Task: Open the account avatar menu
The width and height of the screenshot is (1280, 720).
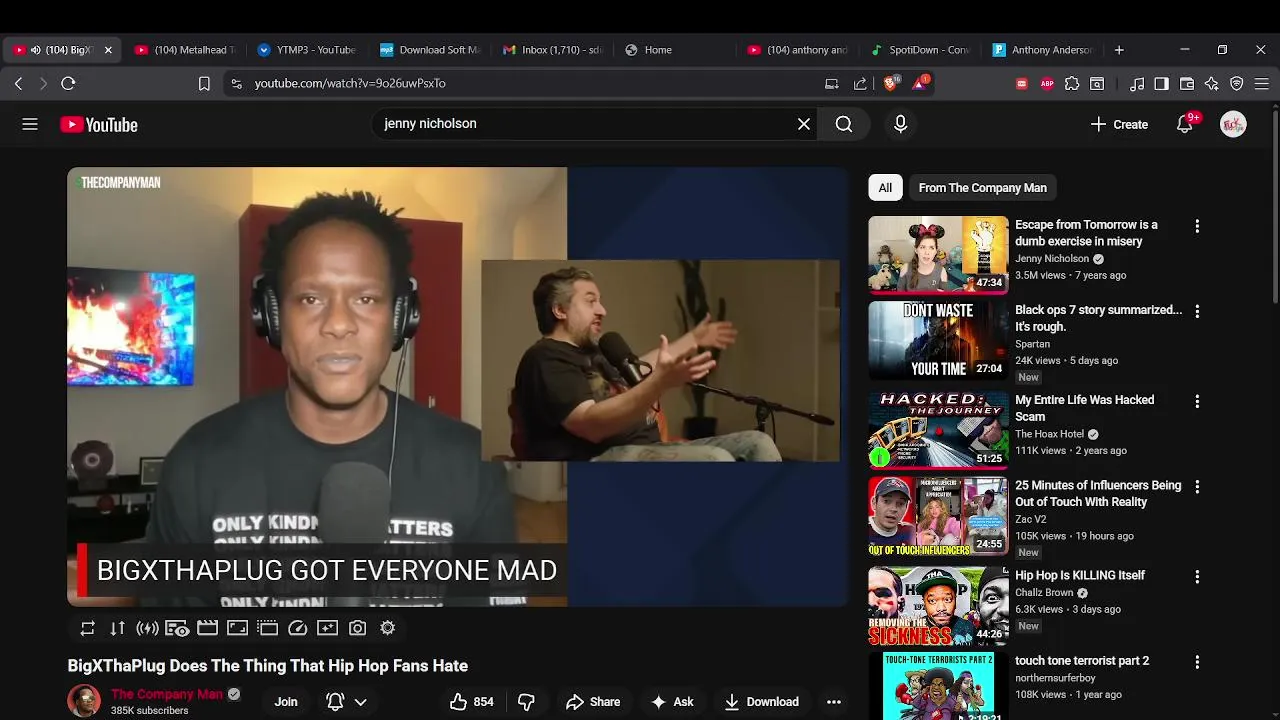Action: (x=1233, y=124)
